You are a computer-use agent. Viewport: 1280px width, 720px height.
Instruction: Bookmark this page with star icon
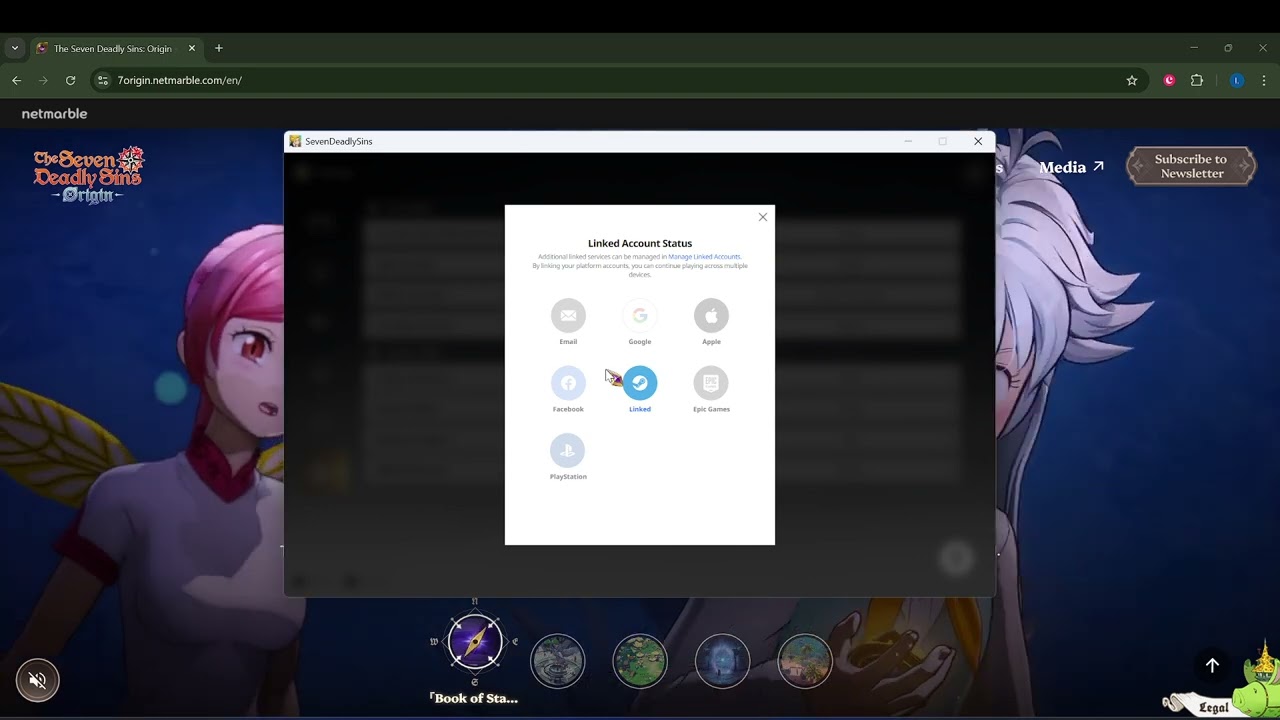[1132, 80]
